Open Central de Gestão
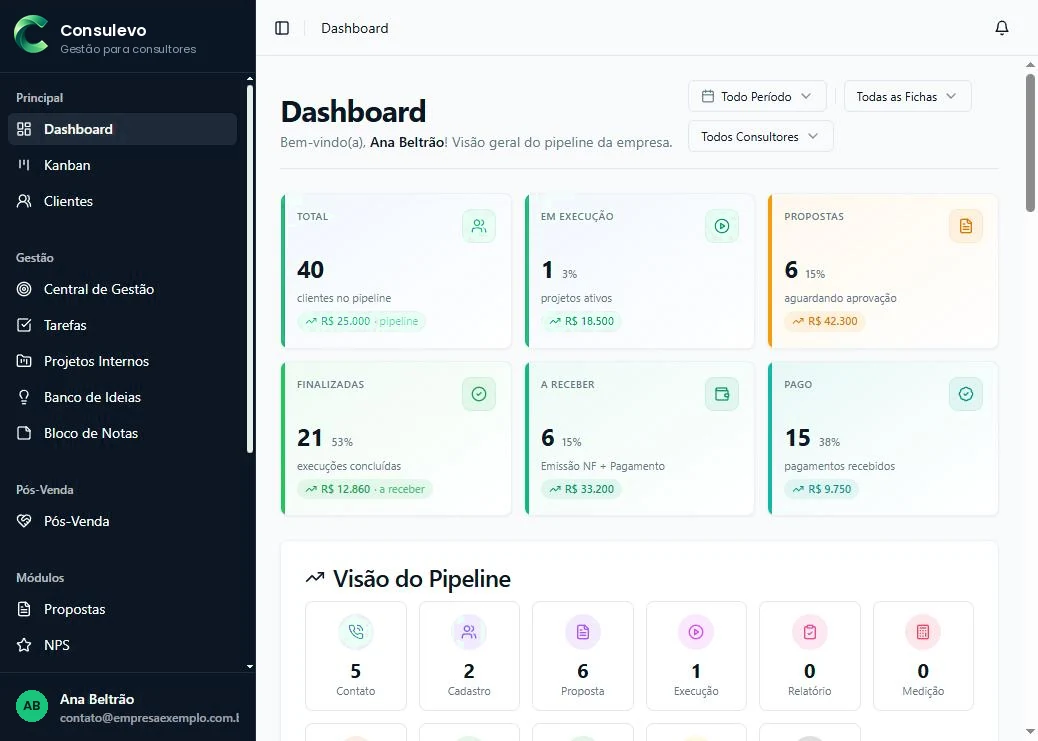This screenshot has width=1038, height=741. click(x=122, y=289)
